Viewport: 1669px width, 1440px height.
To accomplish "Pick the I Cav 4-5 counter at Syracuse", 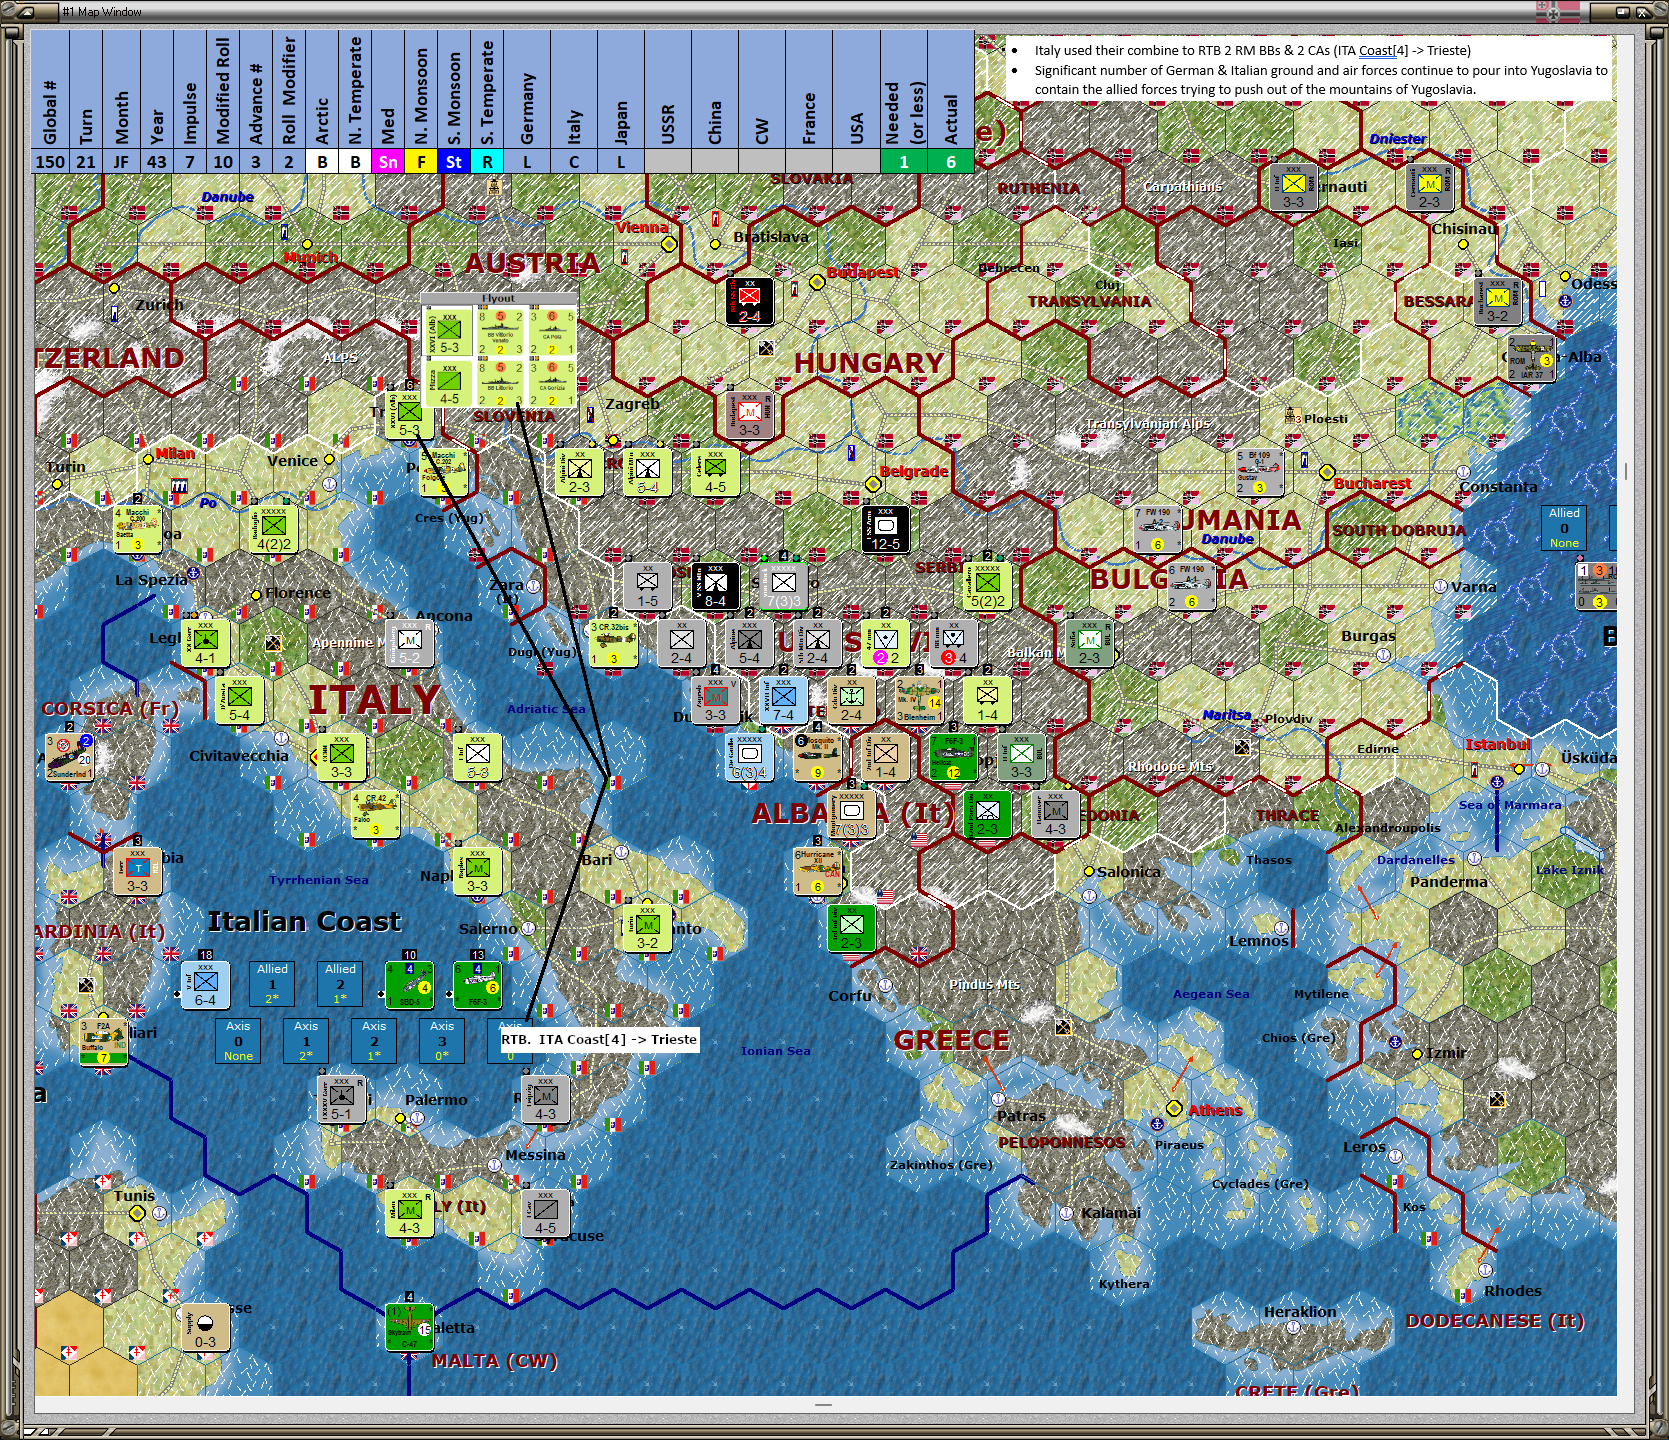I will point(545,1213).
